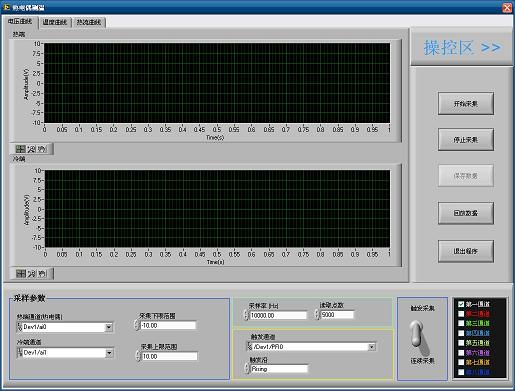Uncheck the 第一通道 channel checkbox
Image resolution: width=515 pixels, height=391 pixels.
click(x=461, y=304)
